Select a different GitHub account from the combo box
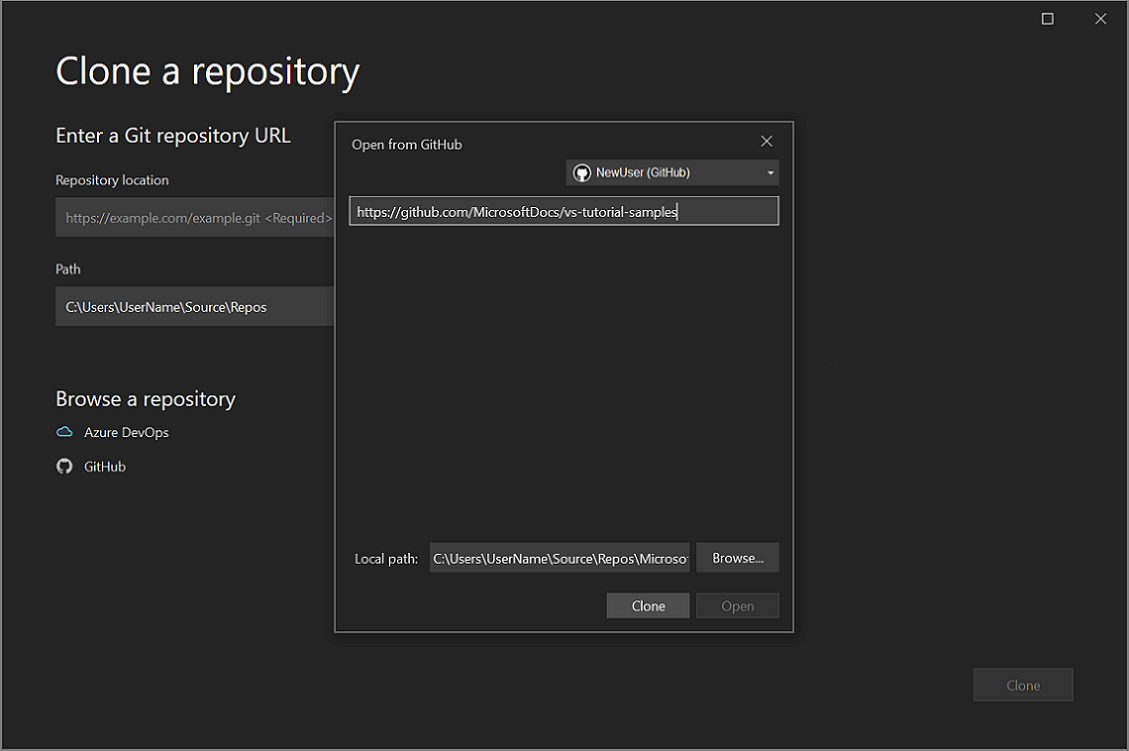The height and width of the screenshot is (751, 1129). click(670, 172)
